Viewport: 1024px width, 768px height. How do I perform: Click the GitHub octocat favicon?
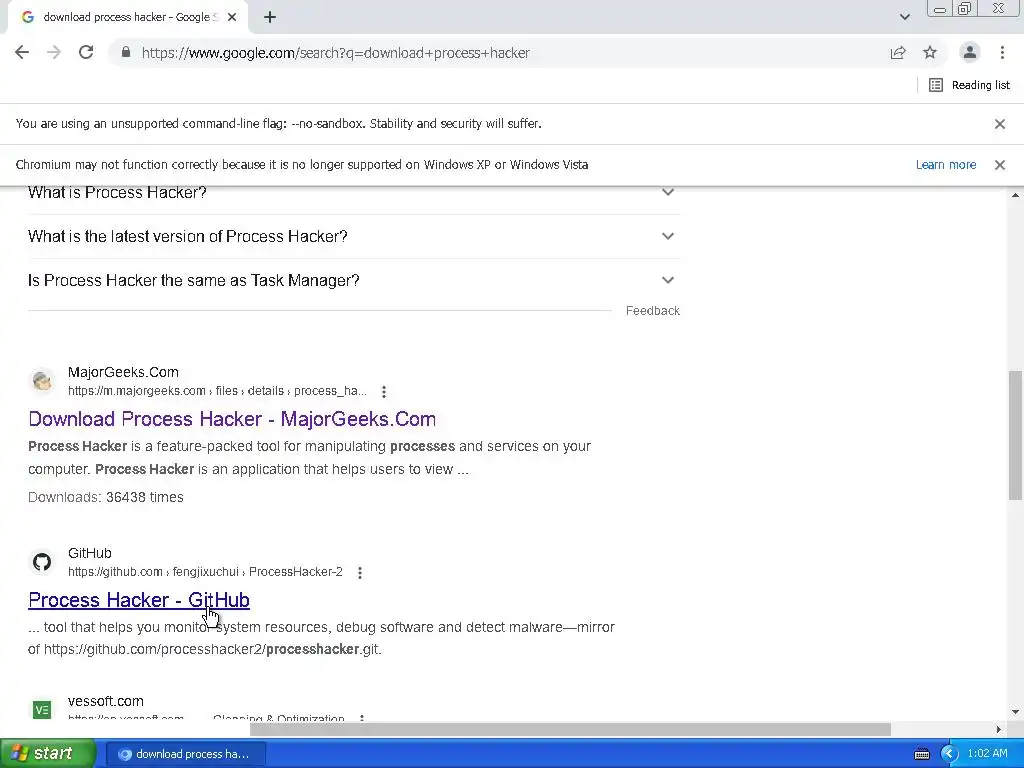pyautogui.click(x=42, y=562)
